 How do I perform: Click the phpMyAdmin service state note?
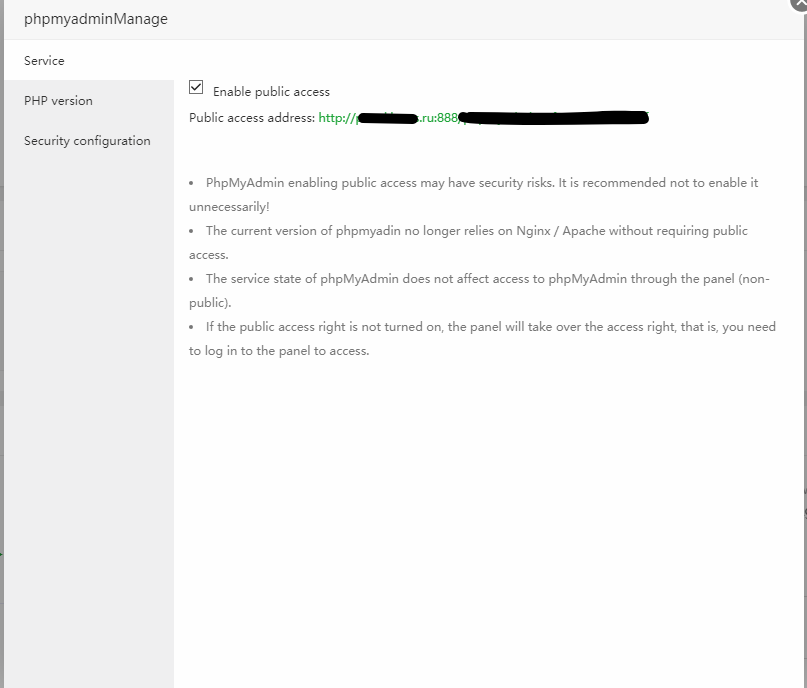(x=479, y=290)
